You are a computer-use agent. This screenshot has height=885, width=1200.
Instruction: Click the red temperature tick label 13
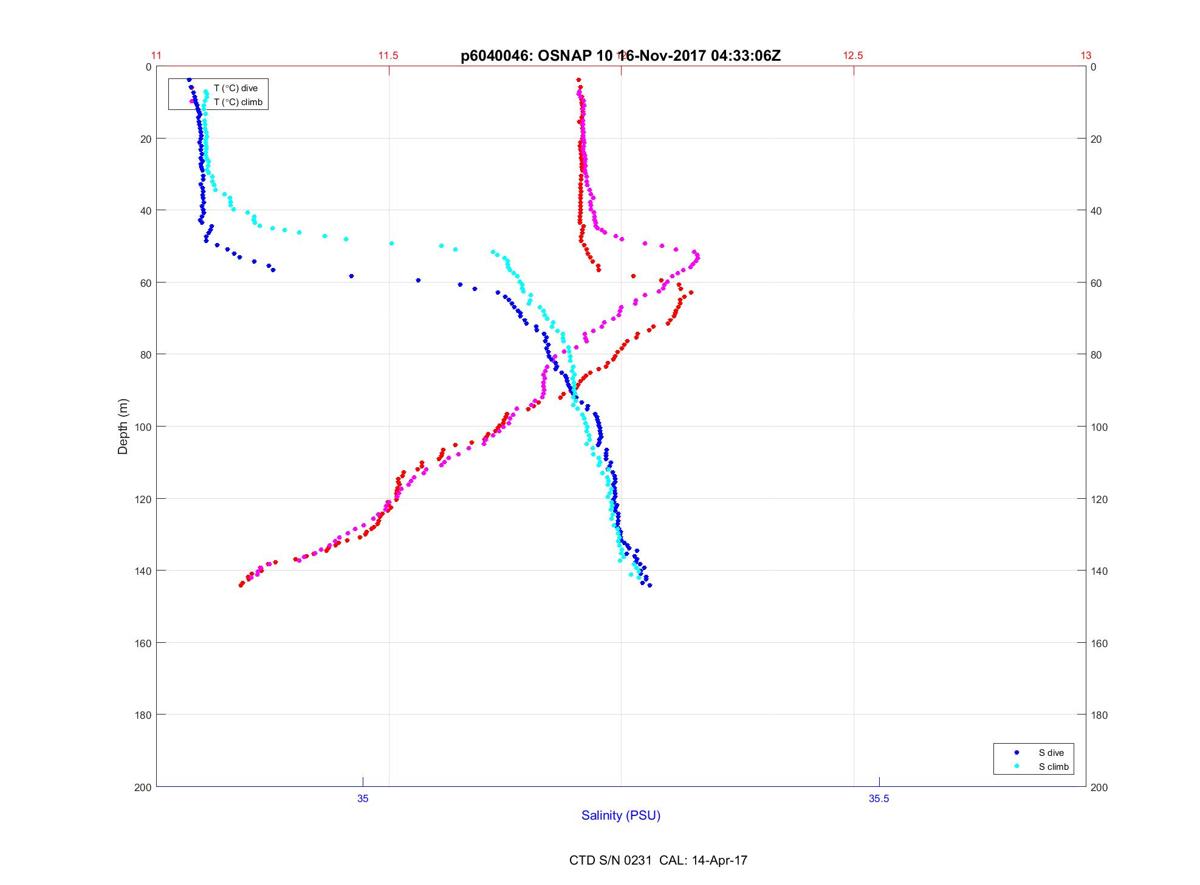tap(1085, 56)
